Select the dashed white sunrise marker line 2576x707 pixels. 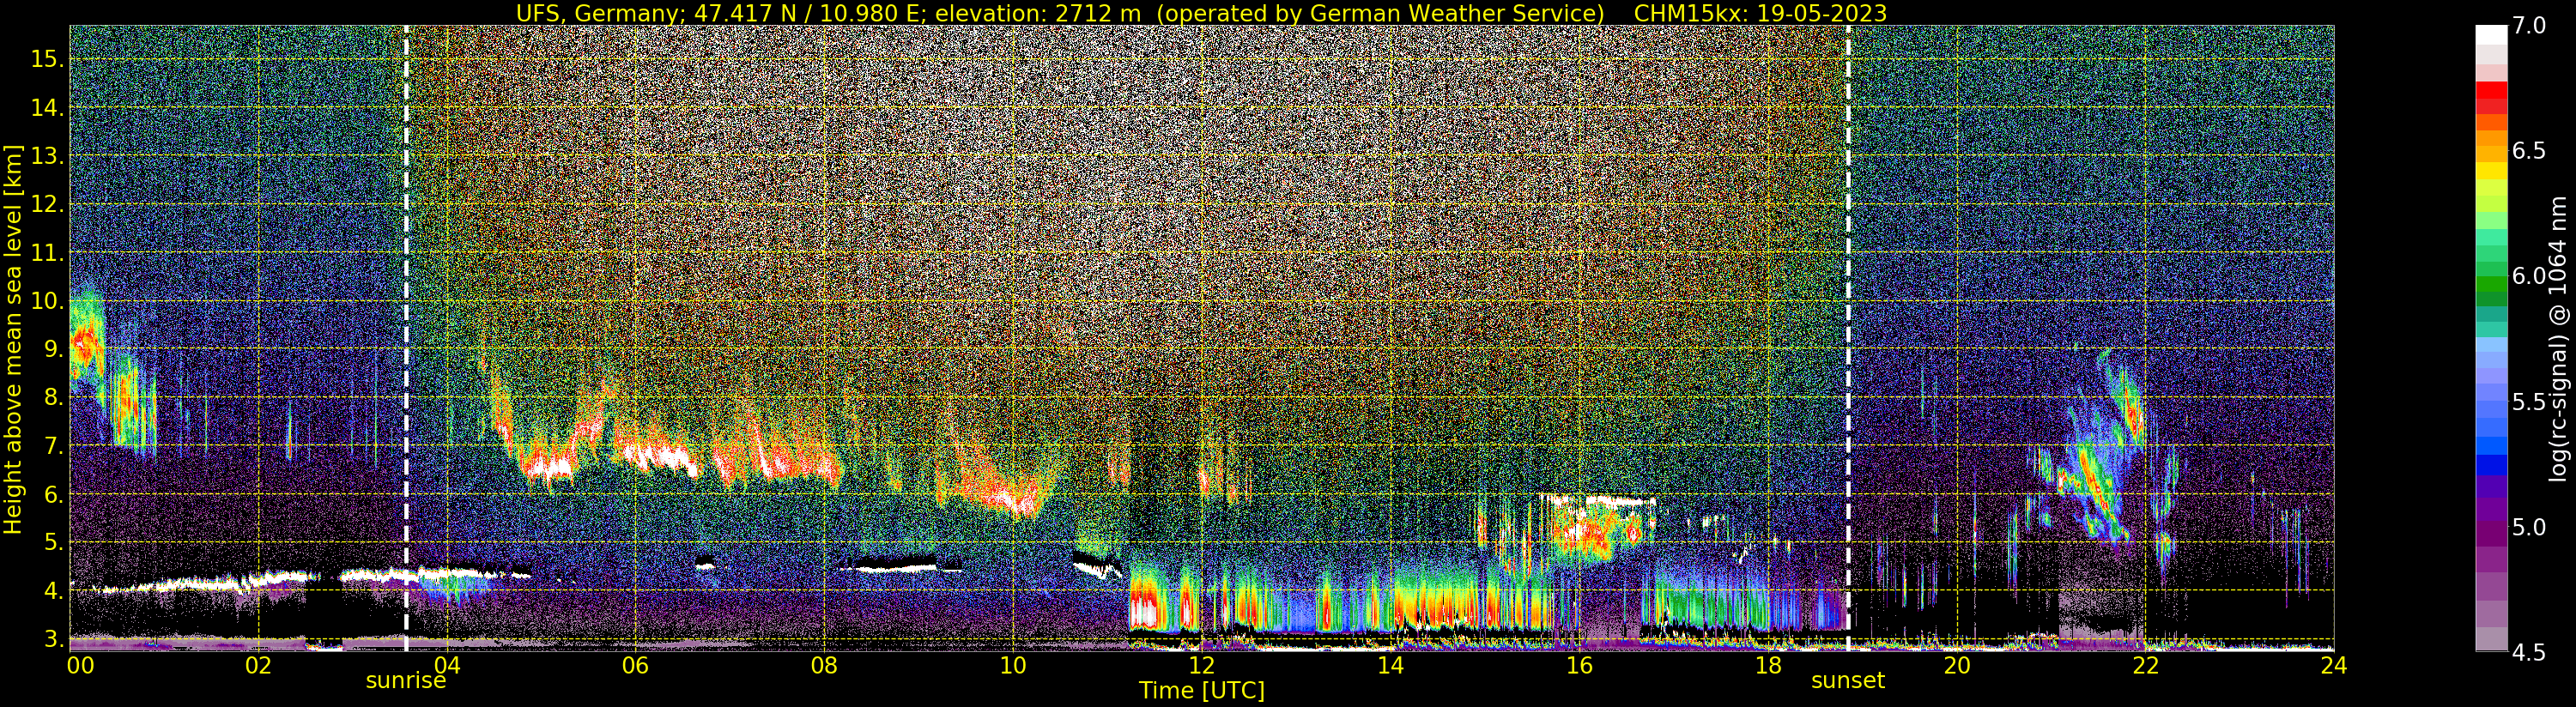tap(406, 338)
